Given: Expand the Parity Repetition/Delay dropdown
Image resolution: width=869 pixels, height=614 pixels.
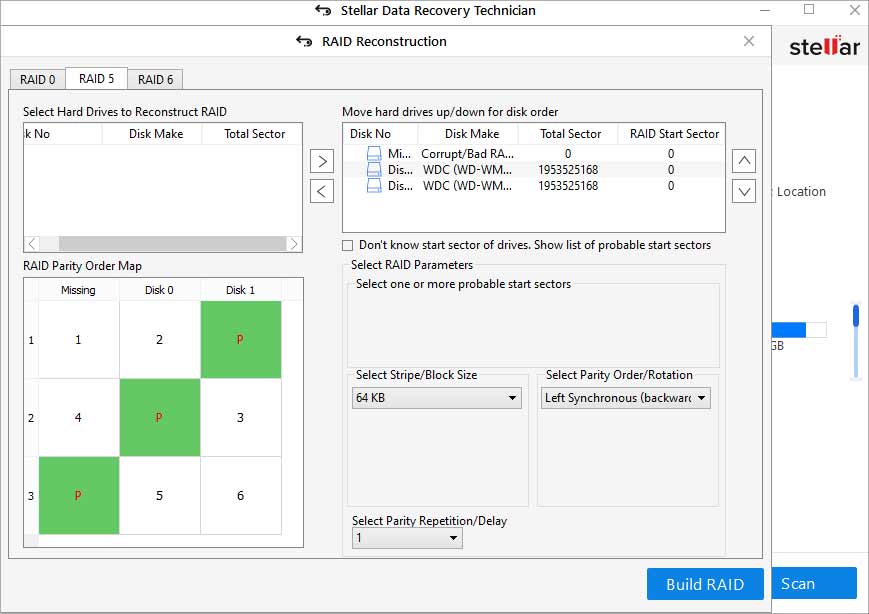Looking at the screenshot, I should click(x=407, y=538).
